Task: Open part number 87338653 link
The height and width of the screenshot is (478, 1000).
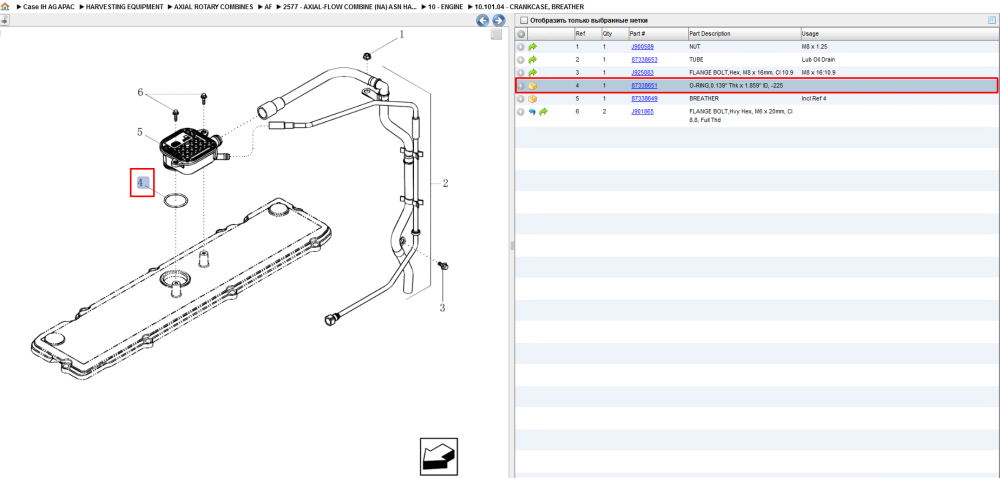Action: [644, 60]
